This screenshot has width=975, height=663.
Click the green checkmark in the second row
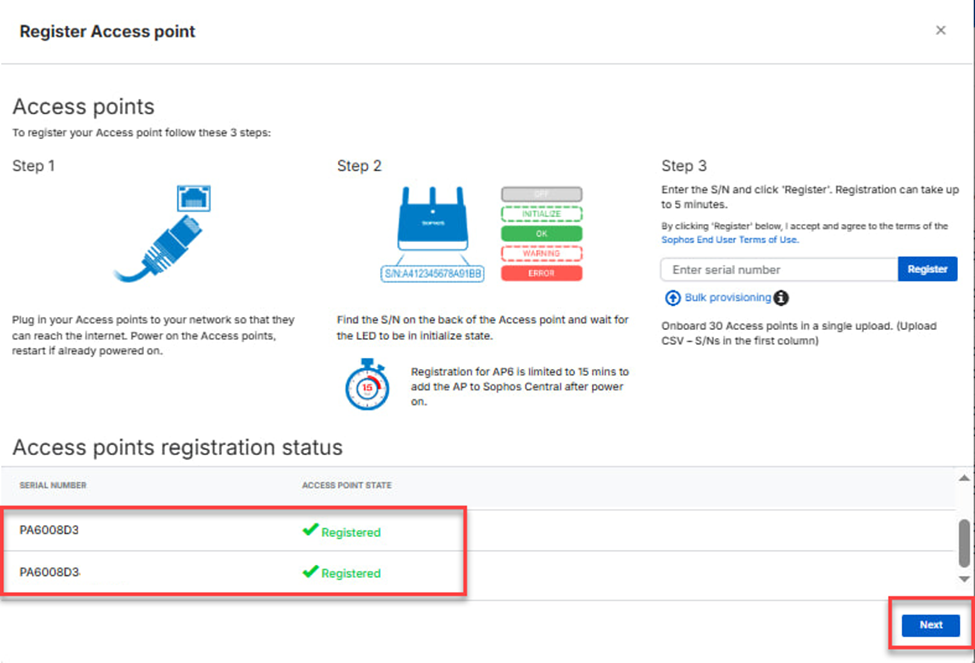click(x=310, y=572)
